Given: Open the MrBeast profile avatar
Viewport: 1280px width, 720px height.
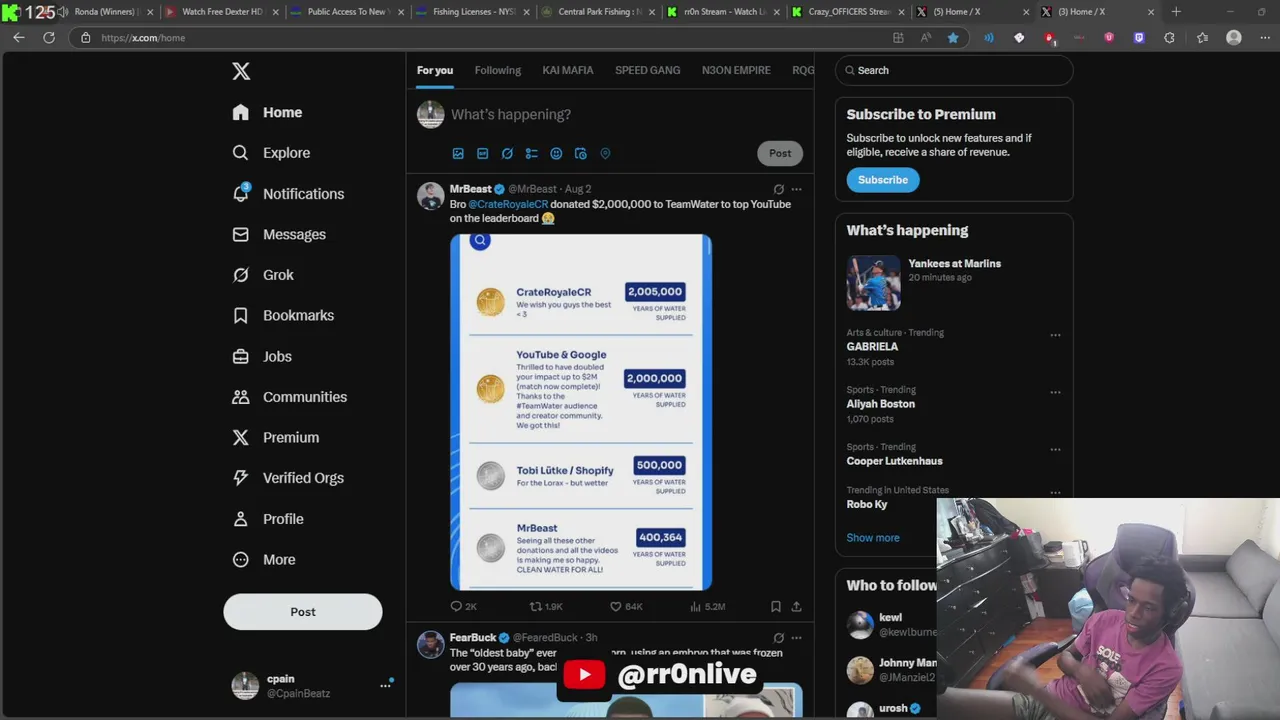Looking at the screenshot, I should click(431, 196).
